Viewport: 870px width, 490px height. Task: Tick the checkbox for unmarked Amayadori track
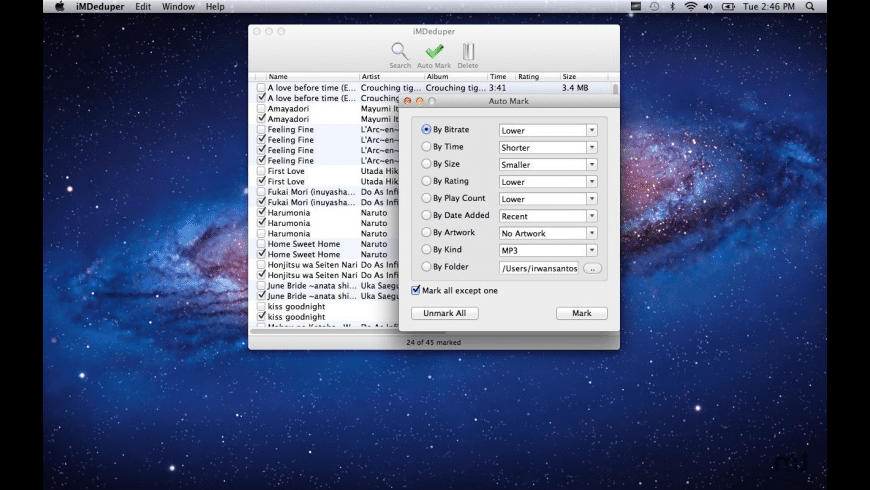(x=262, y=108)
